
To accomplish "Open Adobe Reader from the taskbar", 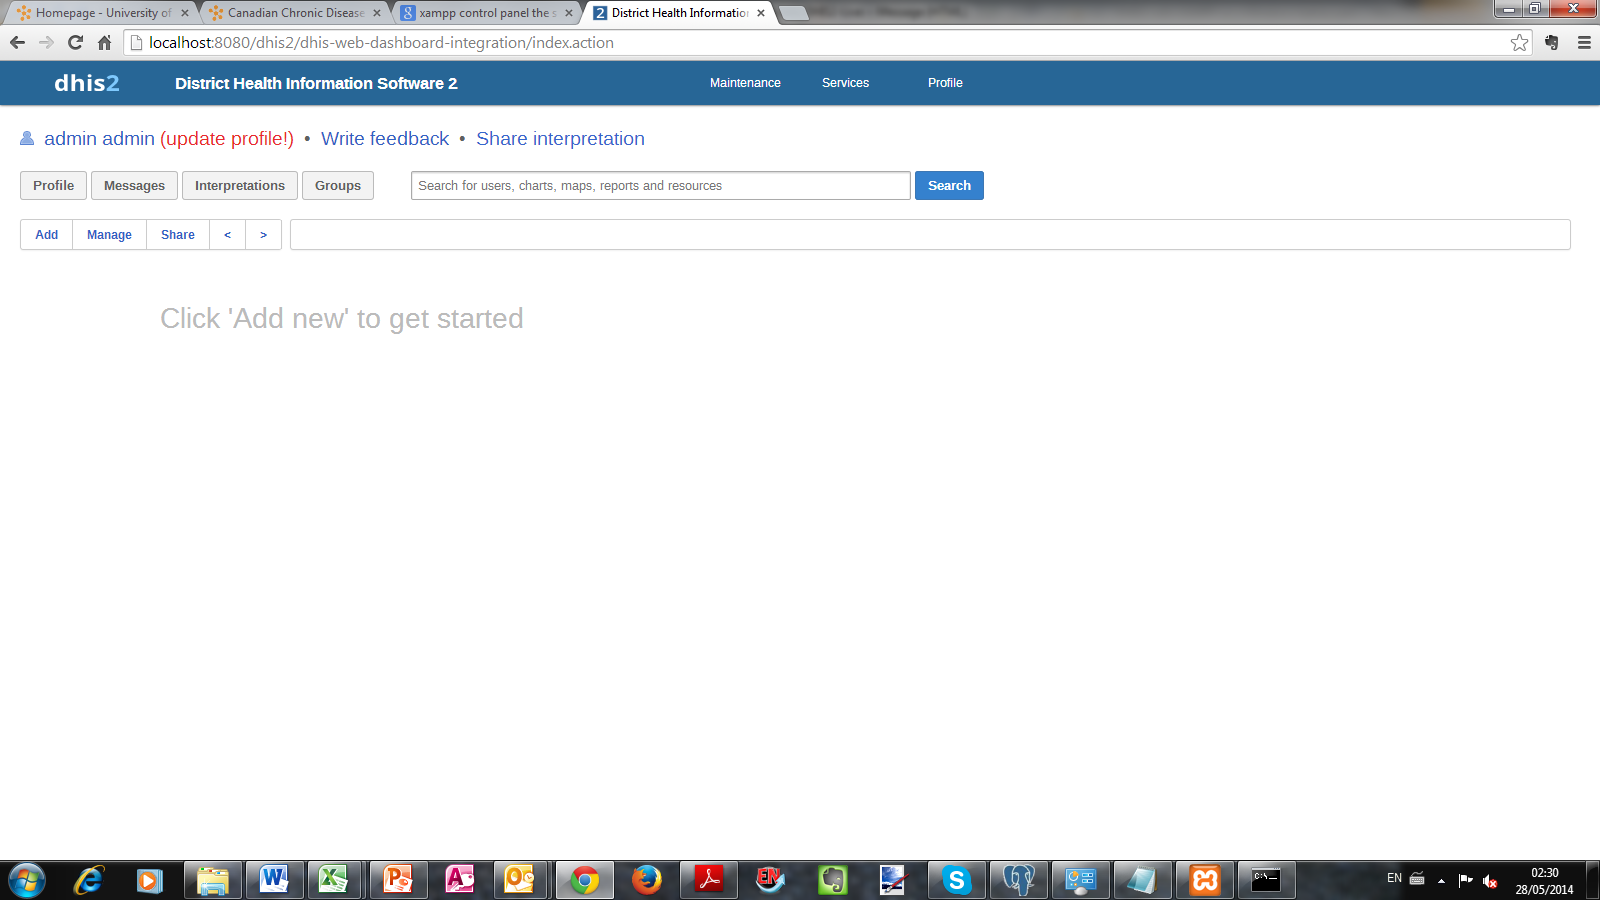I will [x=709, y=880].
